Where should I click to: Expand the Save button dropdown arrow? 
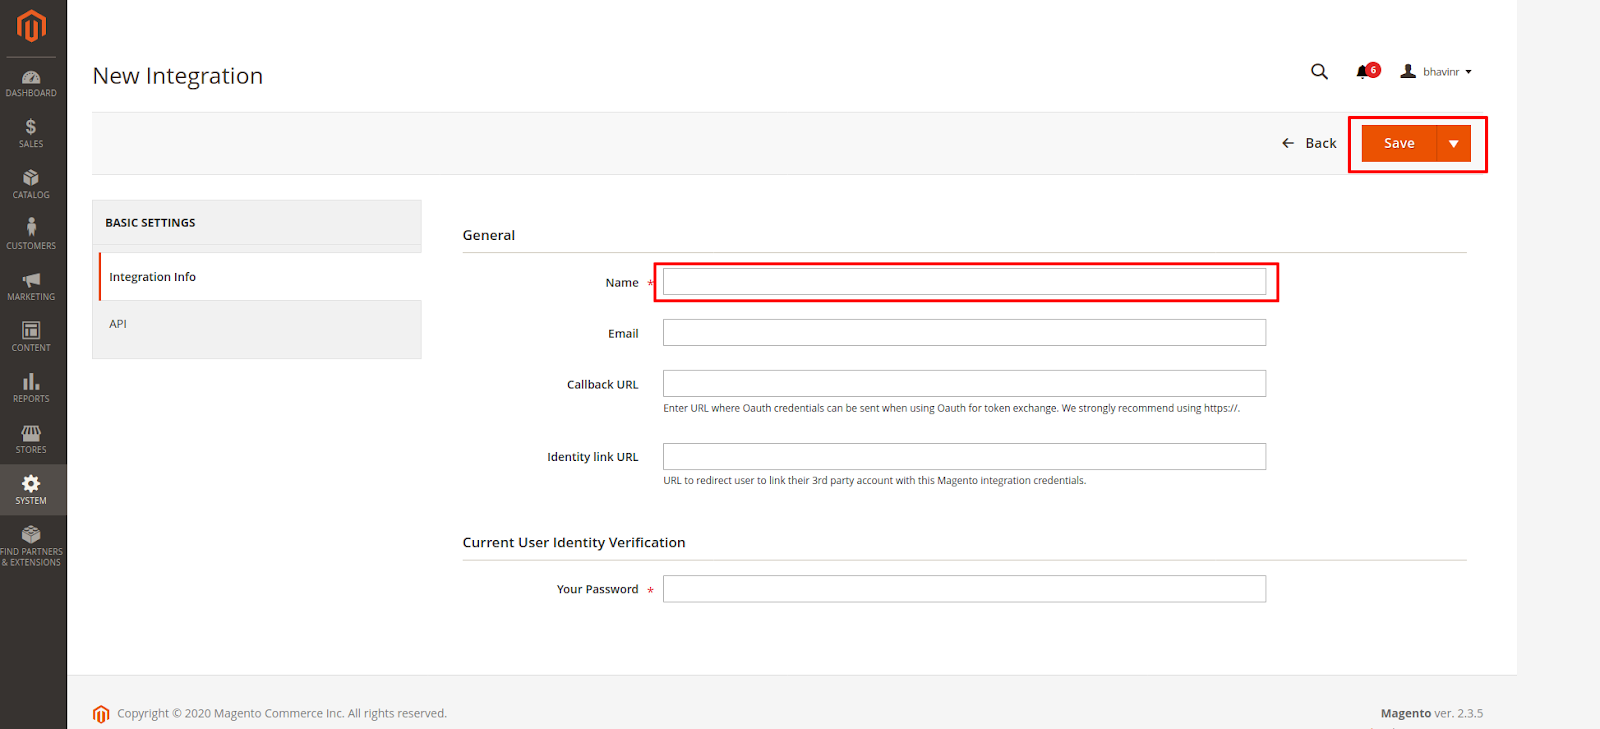pyautogui.click(x=1454, y=143)
